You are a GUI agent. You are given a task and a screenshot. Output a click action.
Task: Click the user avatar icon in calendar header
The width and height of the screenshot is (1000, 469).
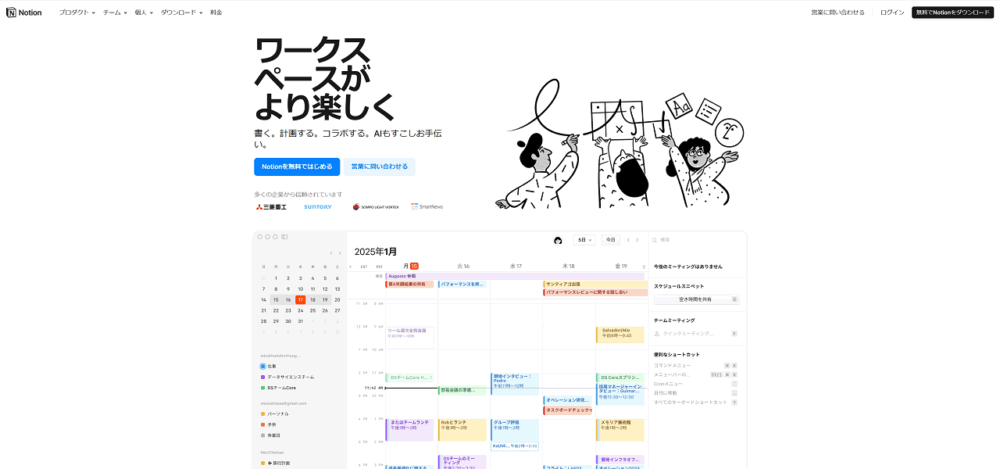pos(558,240)
